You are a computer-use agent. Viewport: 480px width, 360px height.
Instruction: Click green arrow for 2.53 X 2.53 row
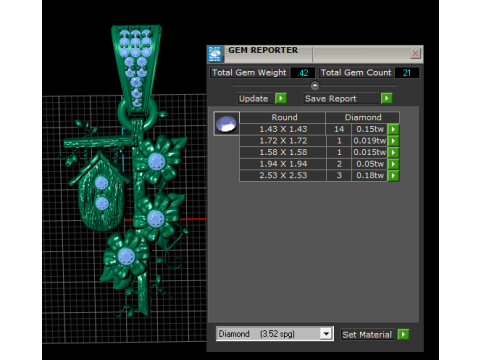(x=393, y=176)
